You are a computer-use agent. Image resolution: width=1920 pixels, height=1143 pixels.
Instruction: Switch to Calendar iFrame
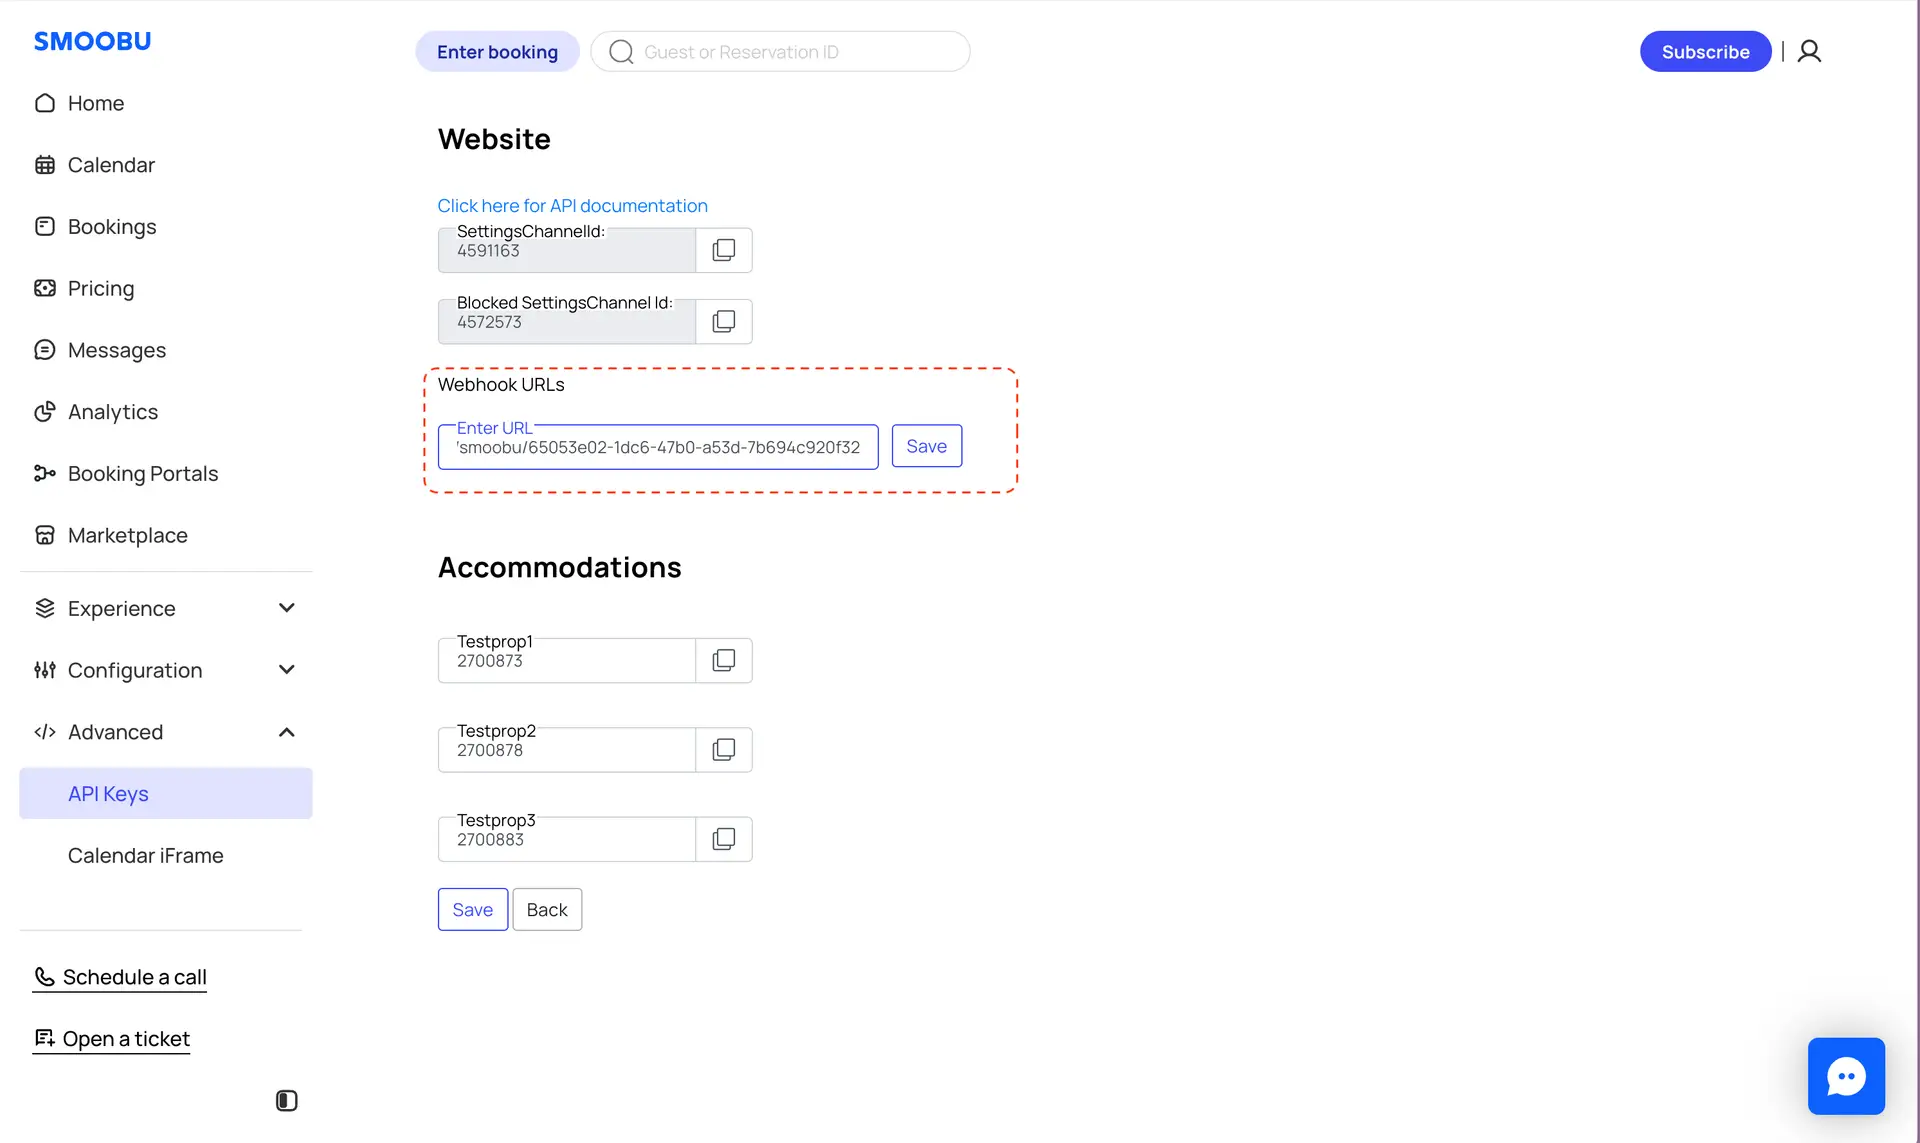[x=145, y=855]
